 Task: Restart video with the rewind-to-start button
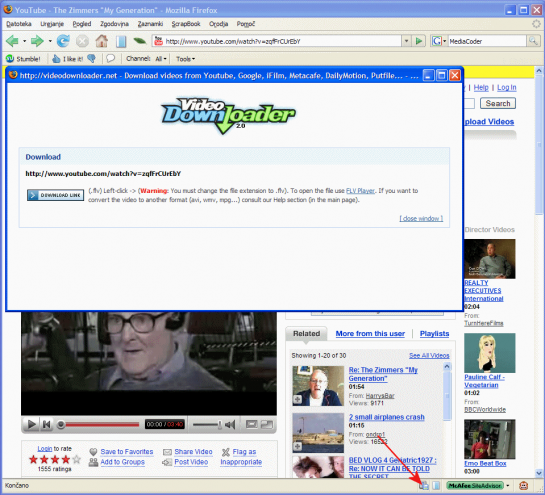(x=47, y=424)
